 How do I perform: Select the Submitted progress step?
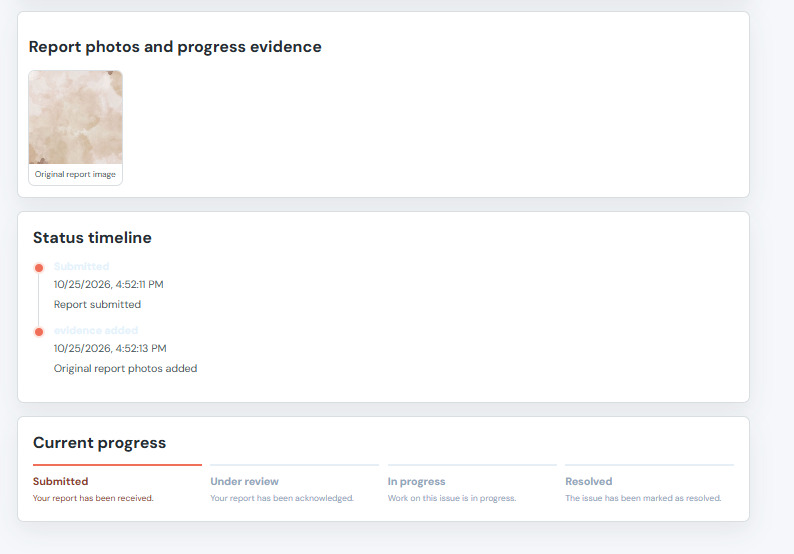[117, 484]
